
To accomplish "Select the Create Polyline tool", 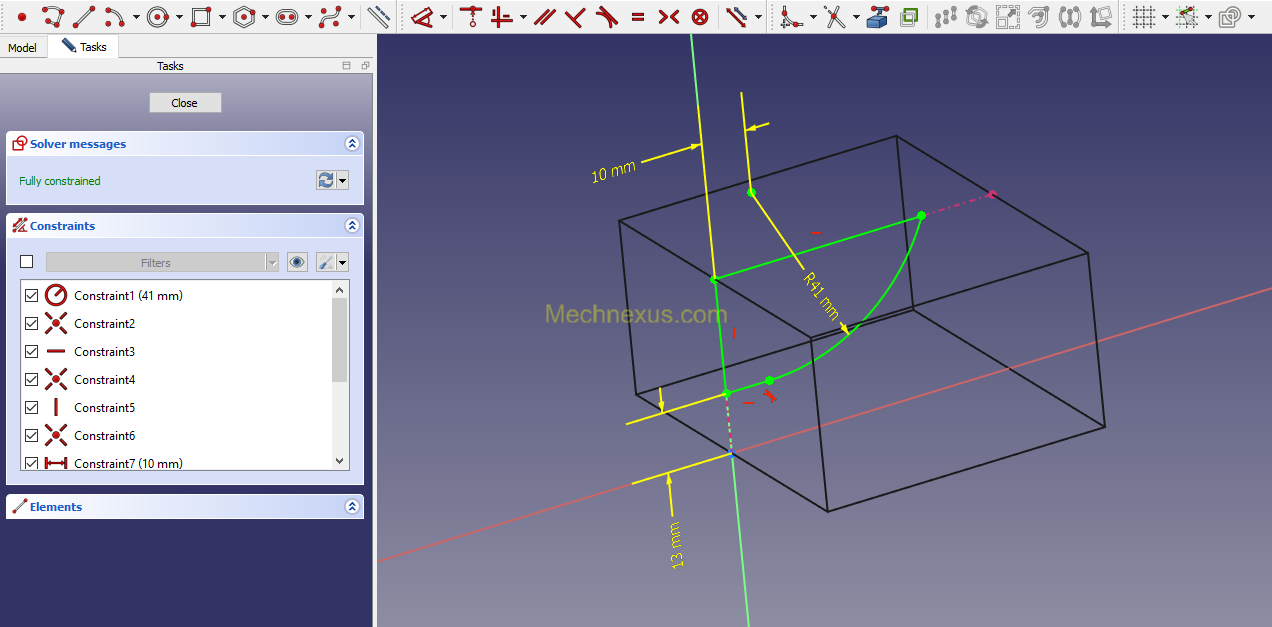I will click(x=53, y=17).
